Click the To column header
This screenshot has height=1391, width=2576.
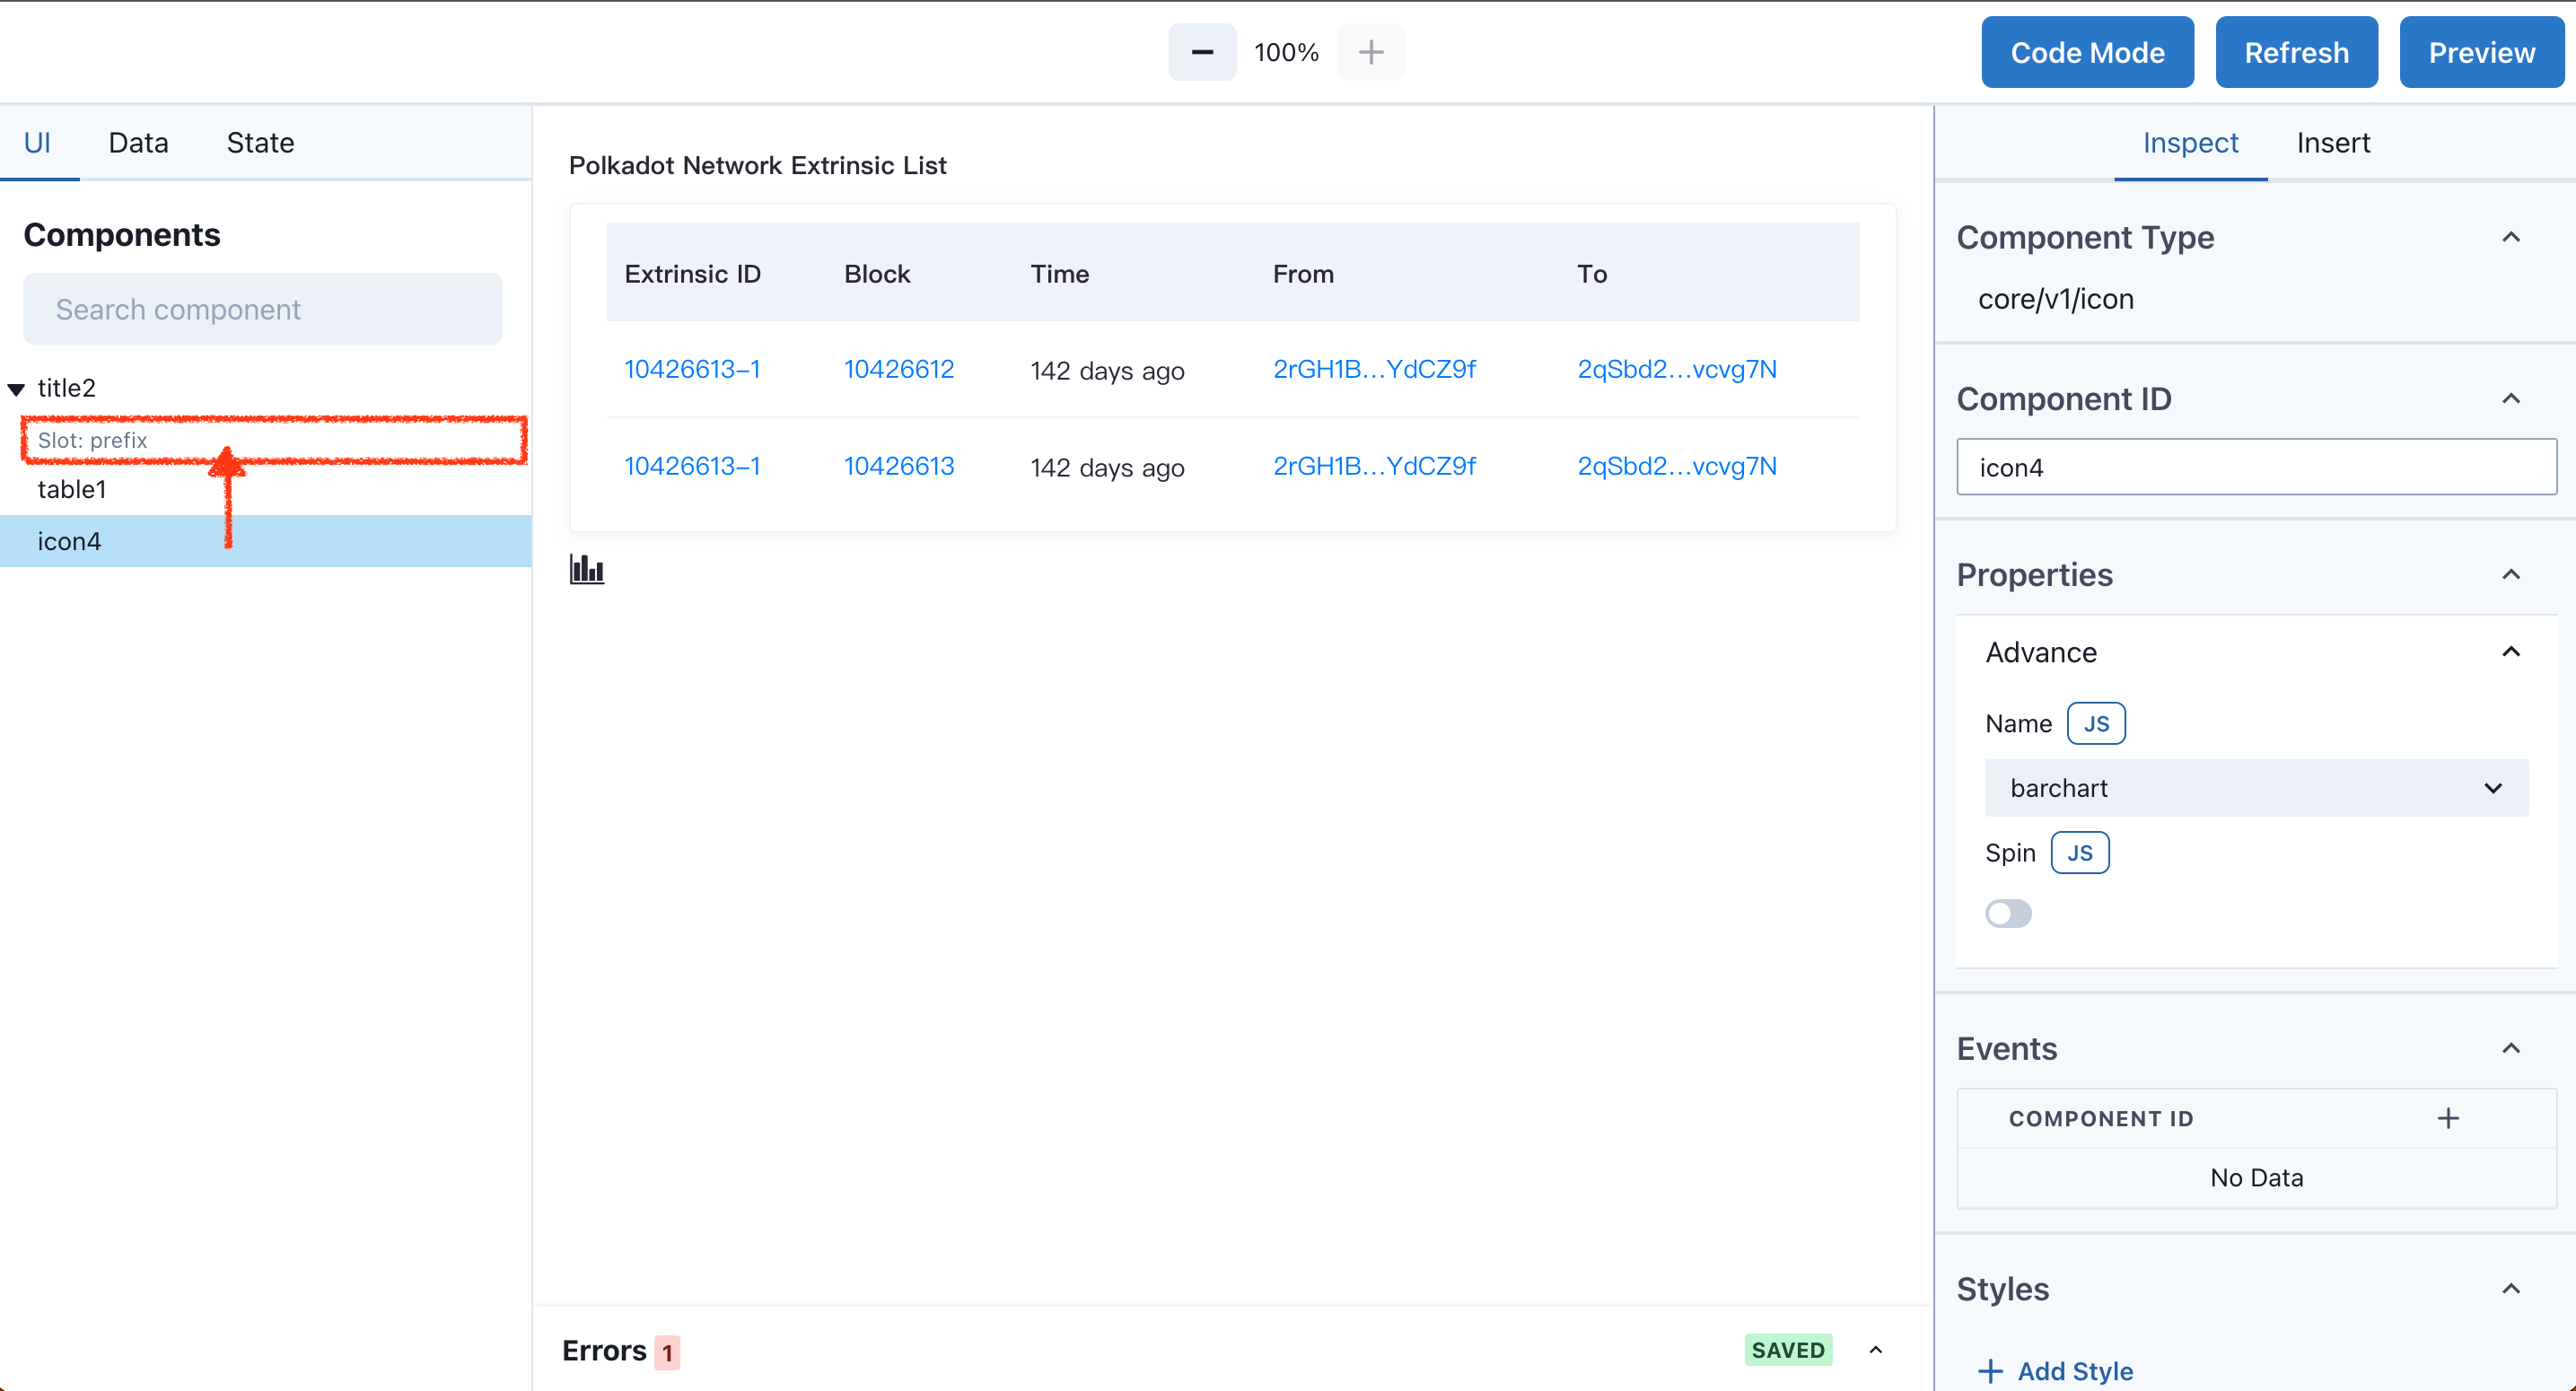[x=1592, y=274]
